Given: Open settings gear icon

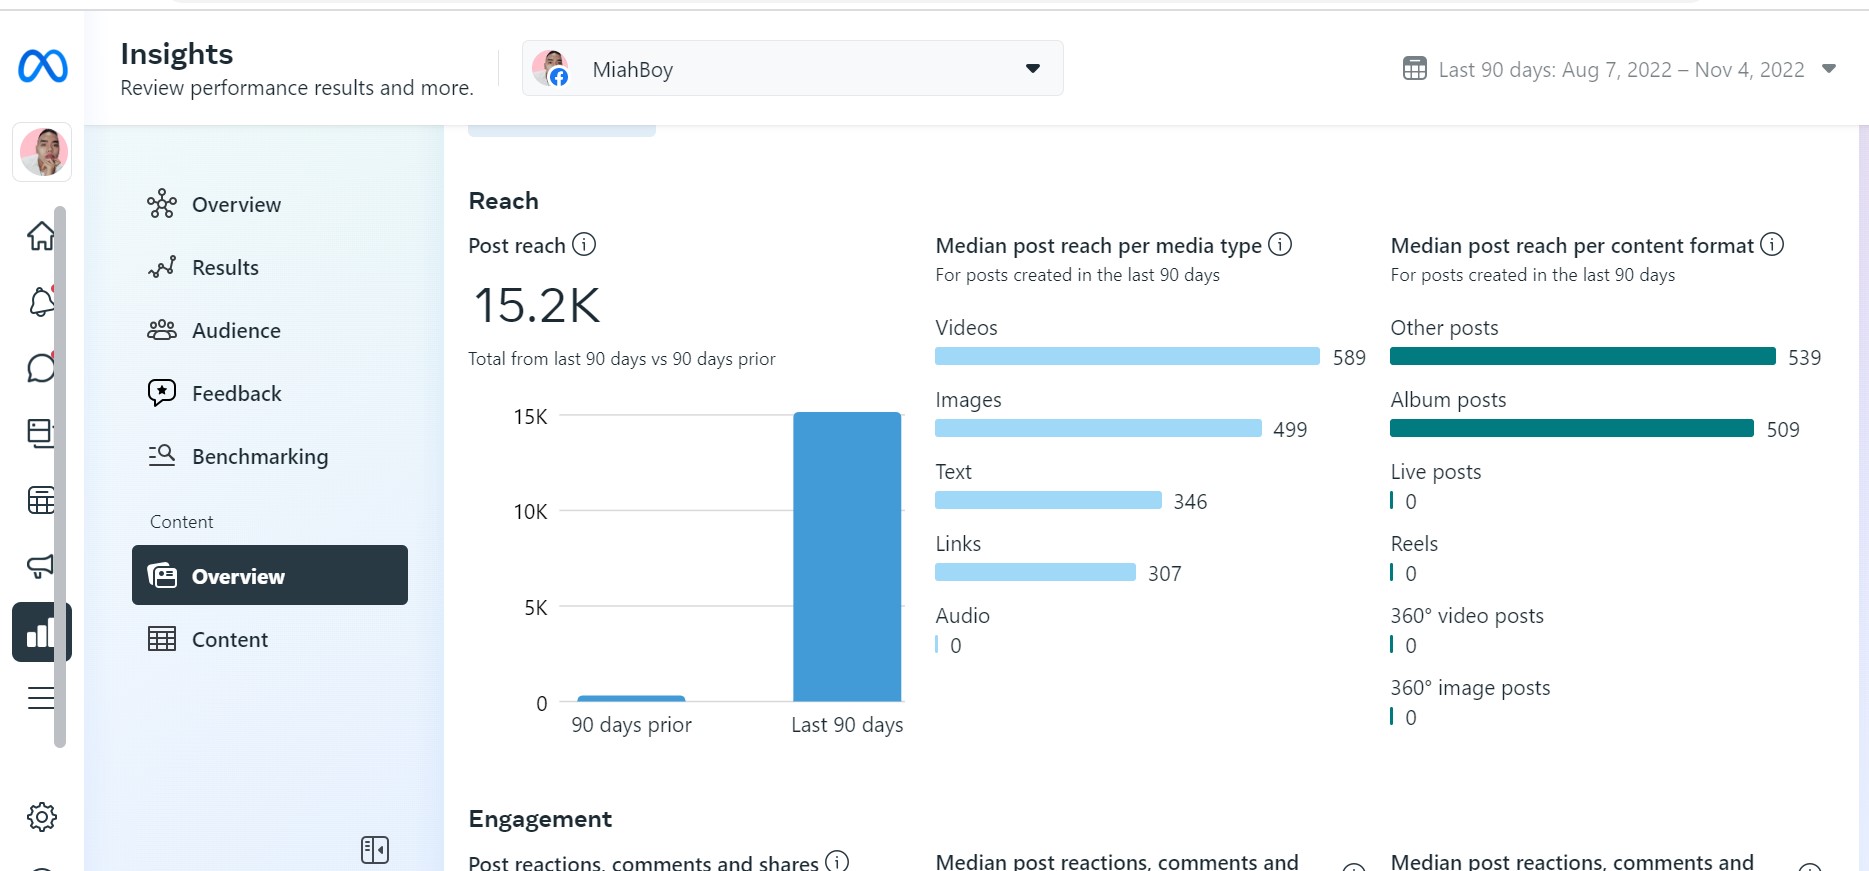Looking at the screenshot, I should coord(42,817).
